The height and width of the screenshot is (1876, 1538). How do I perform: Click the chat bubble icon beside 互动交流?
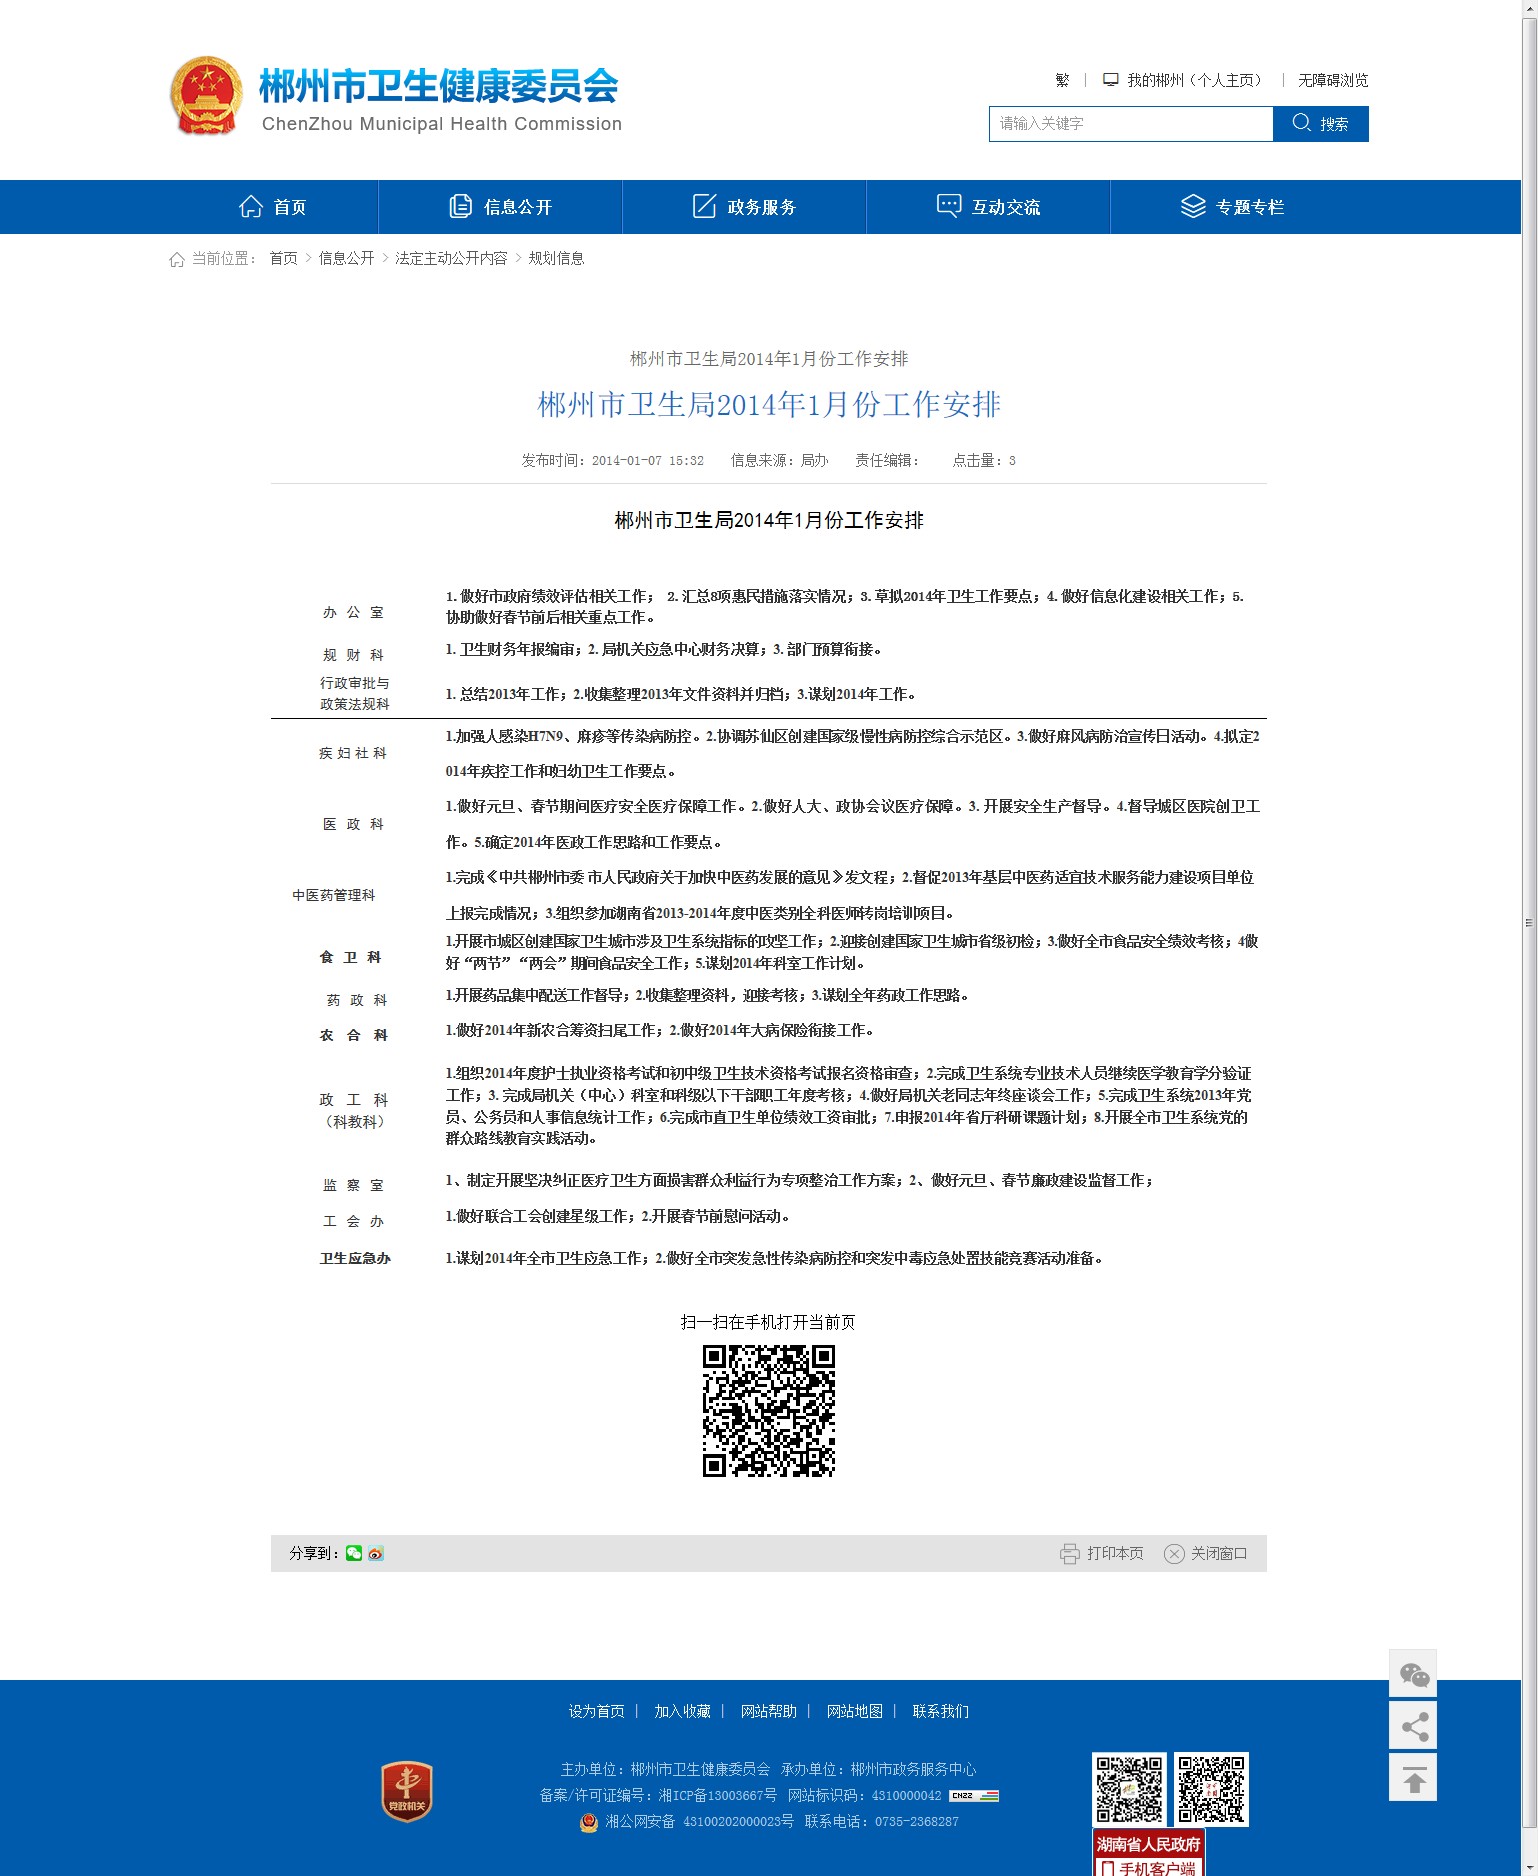(948, 205)
